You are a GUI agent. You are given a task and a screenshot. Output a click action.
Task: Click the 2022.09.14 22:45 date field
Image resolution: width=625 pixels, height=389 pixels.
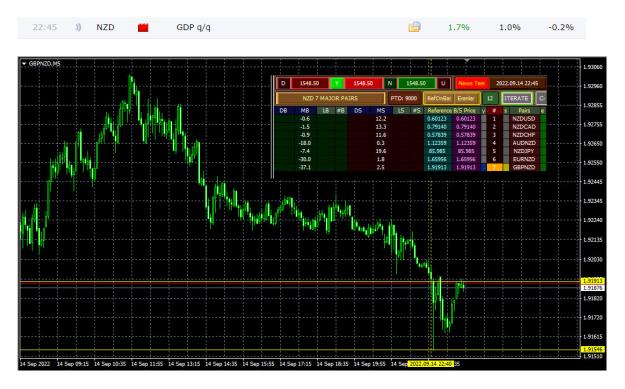click(517, 83)
